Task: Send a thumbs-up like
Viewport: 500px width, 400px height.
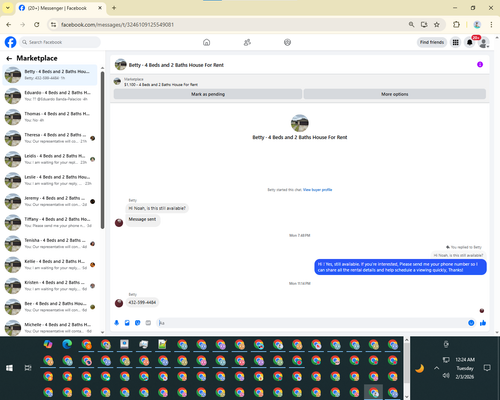Action: pos(483,323)
